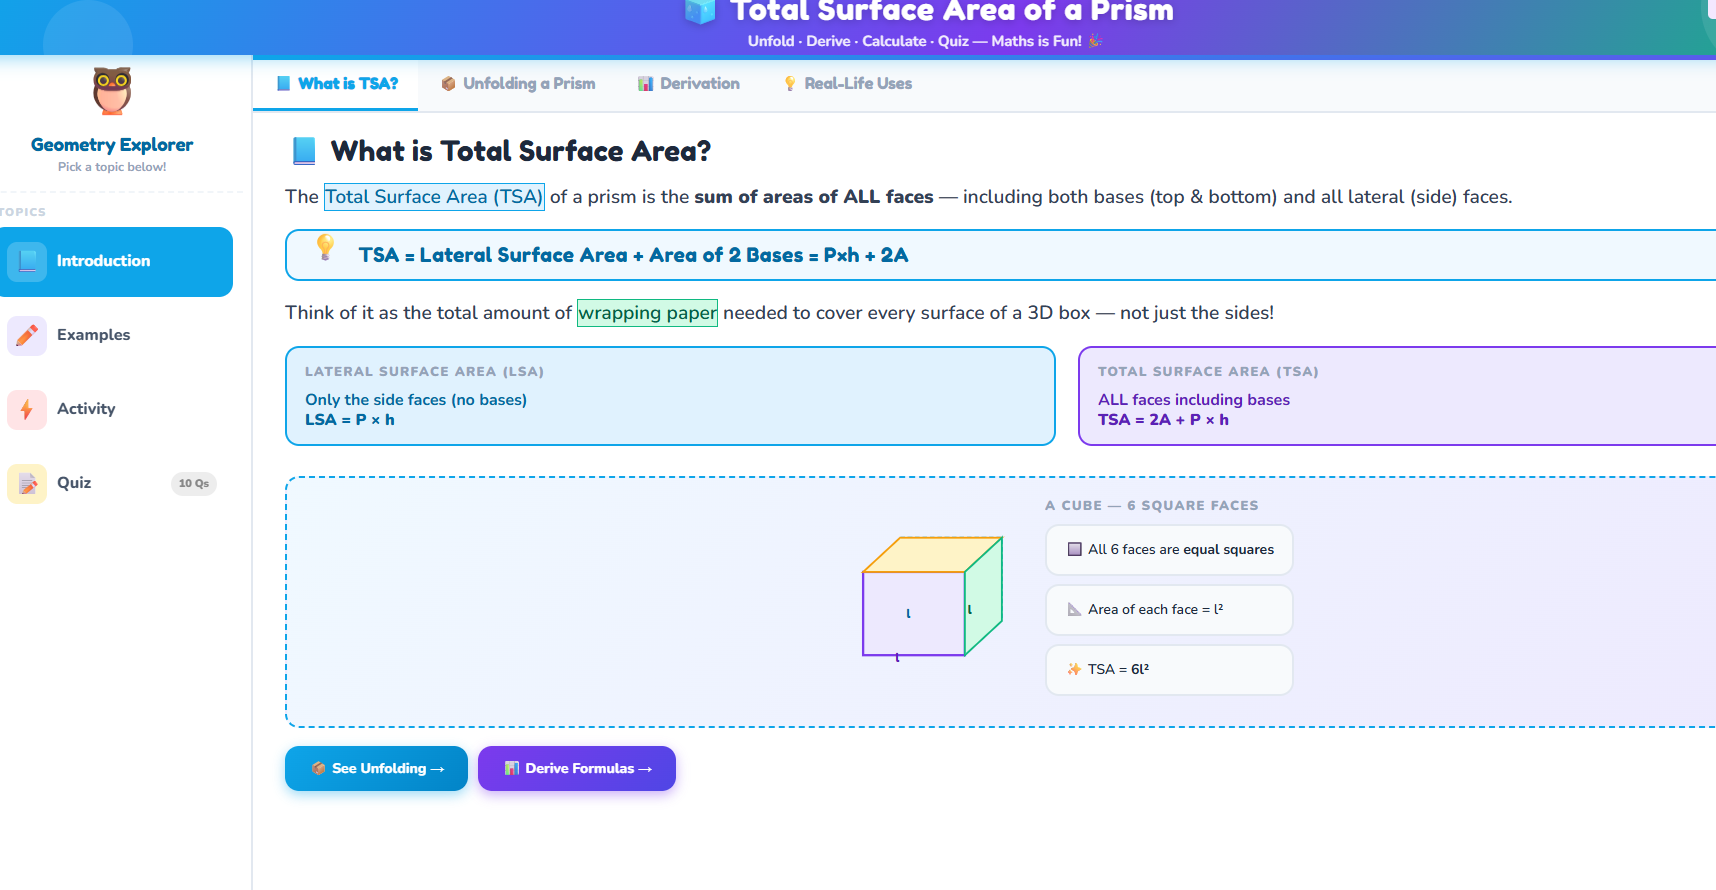Click the pencil icon next to Examples

point(27,335)
